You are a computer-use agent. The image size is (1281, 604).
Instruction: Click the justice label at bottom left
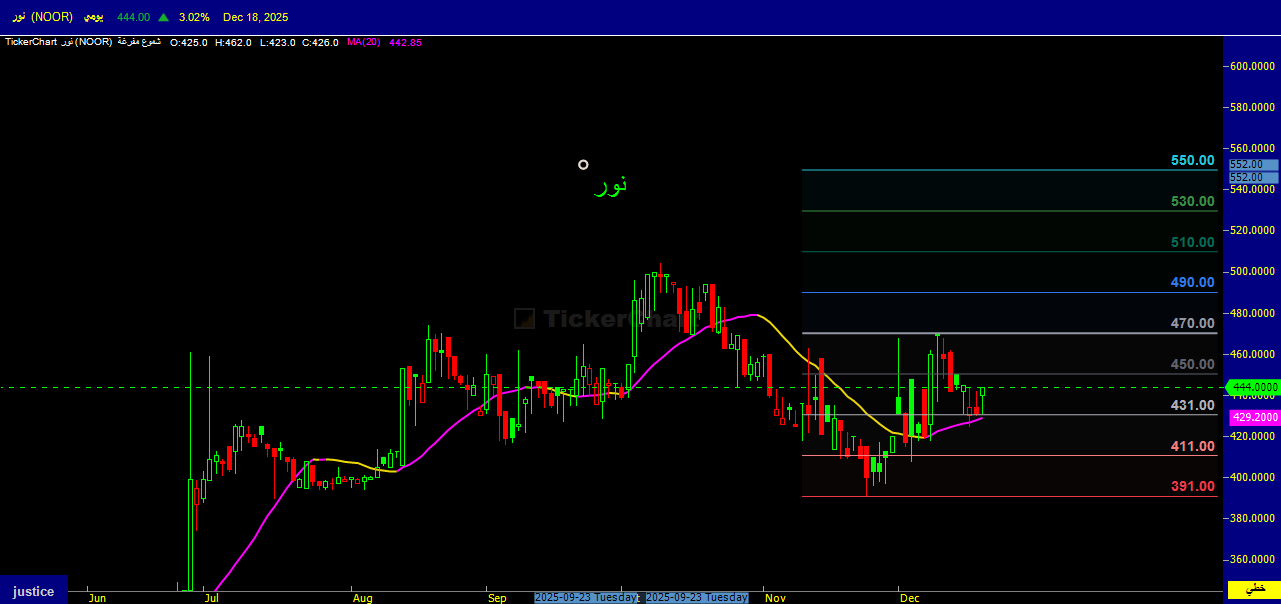(33, 591)
